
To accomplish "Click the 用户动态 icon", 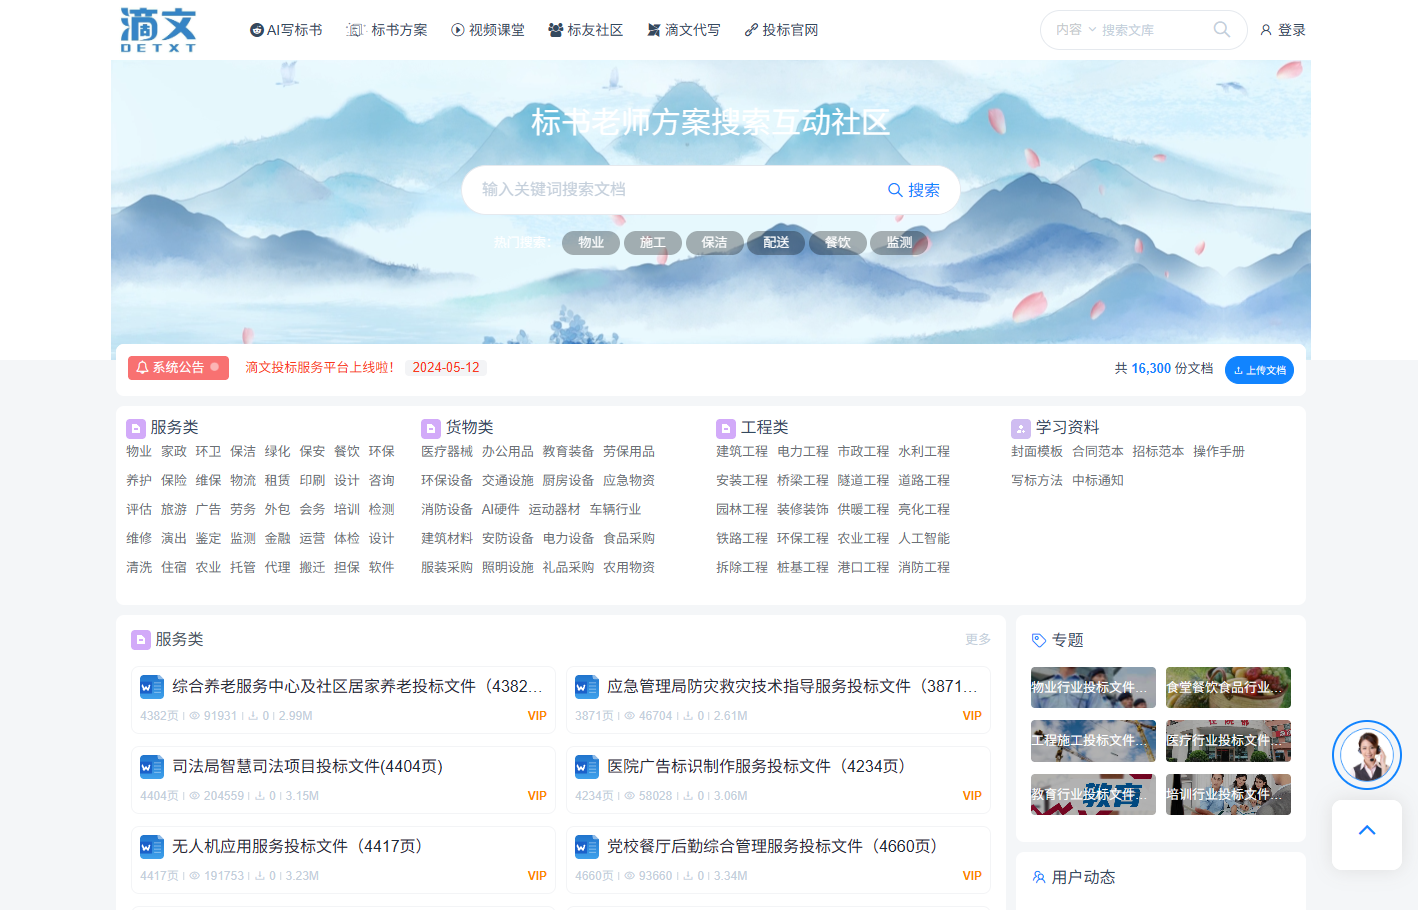I will click(x=1039, y=877).
